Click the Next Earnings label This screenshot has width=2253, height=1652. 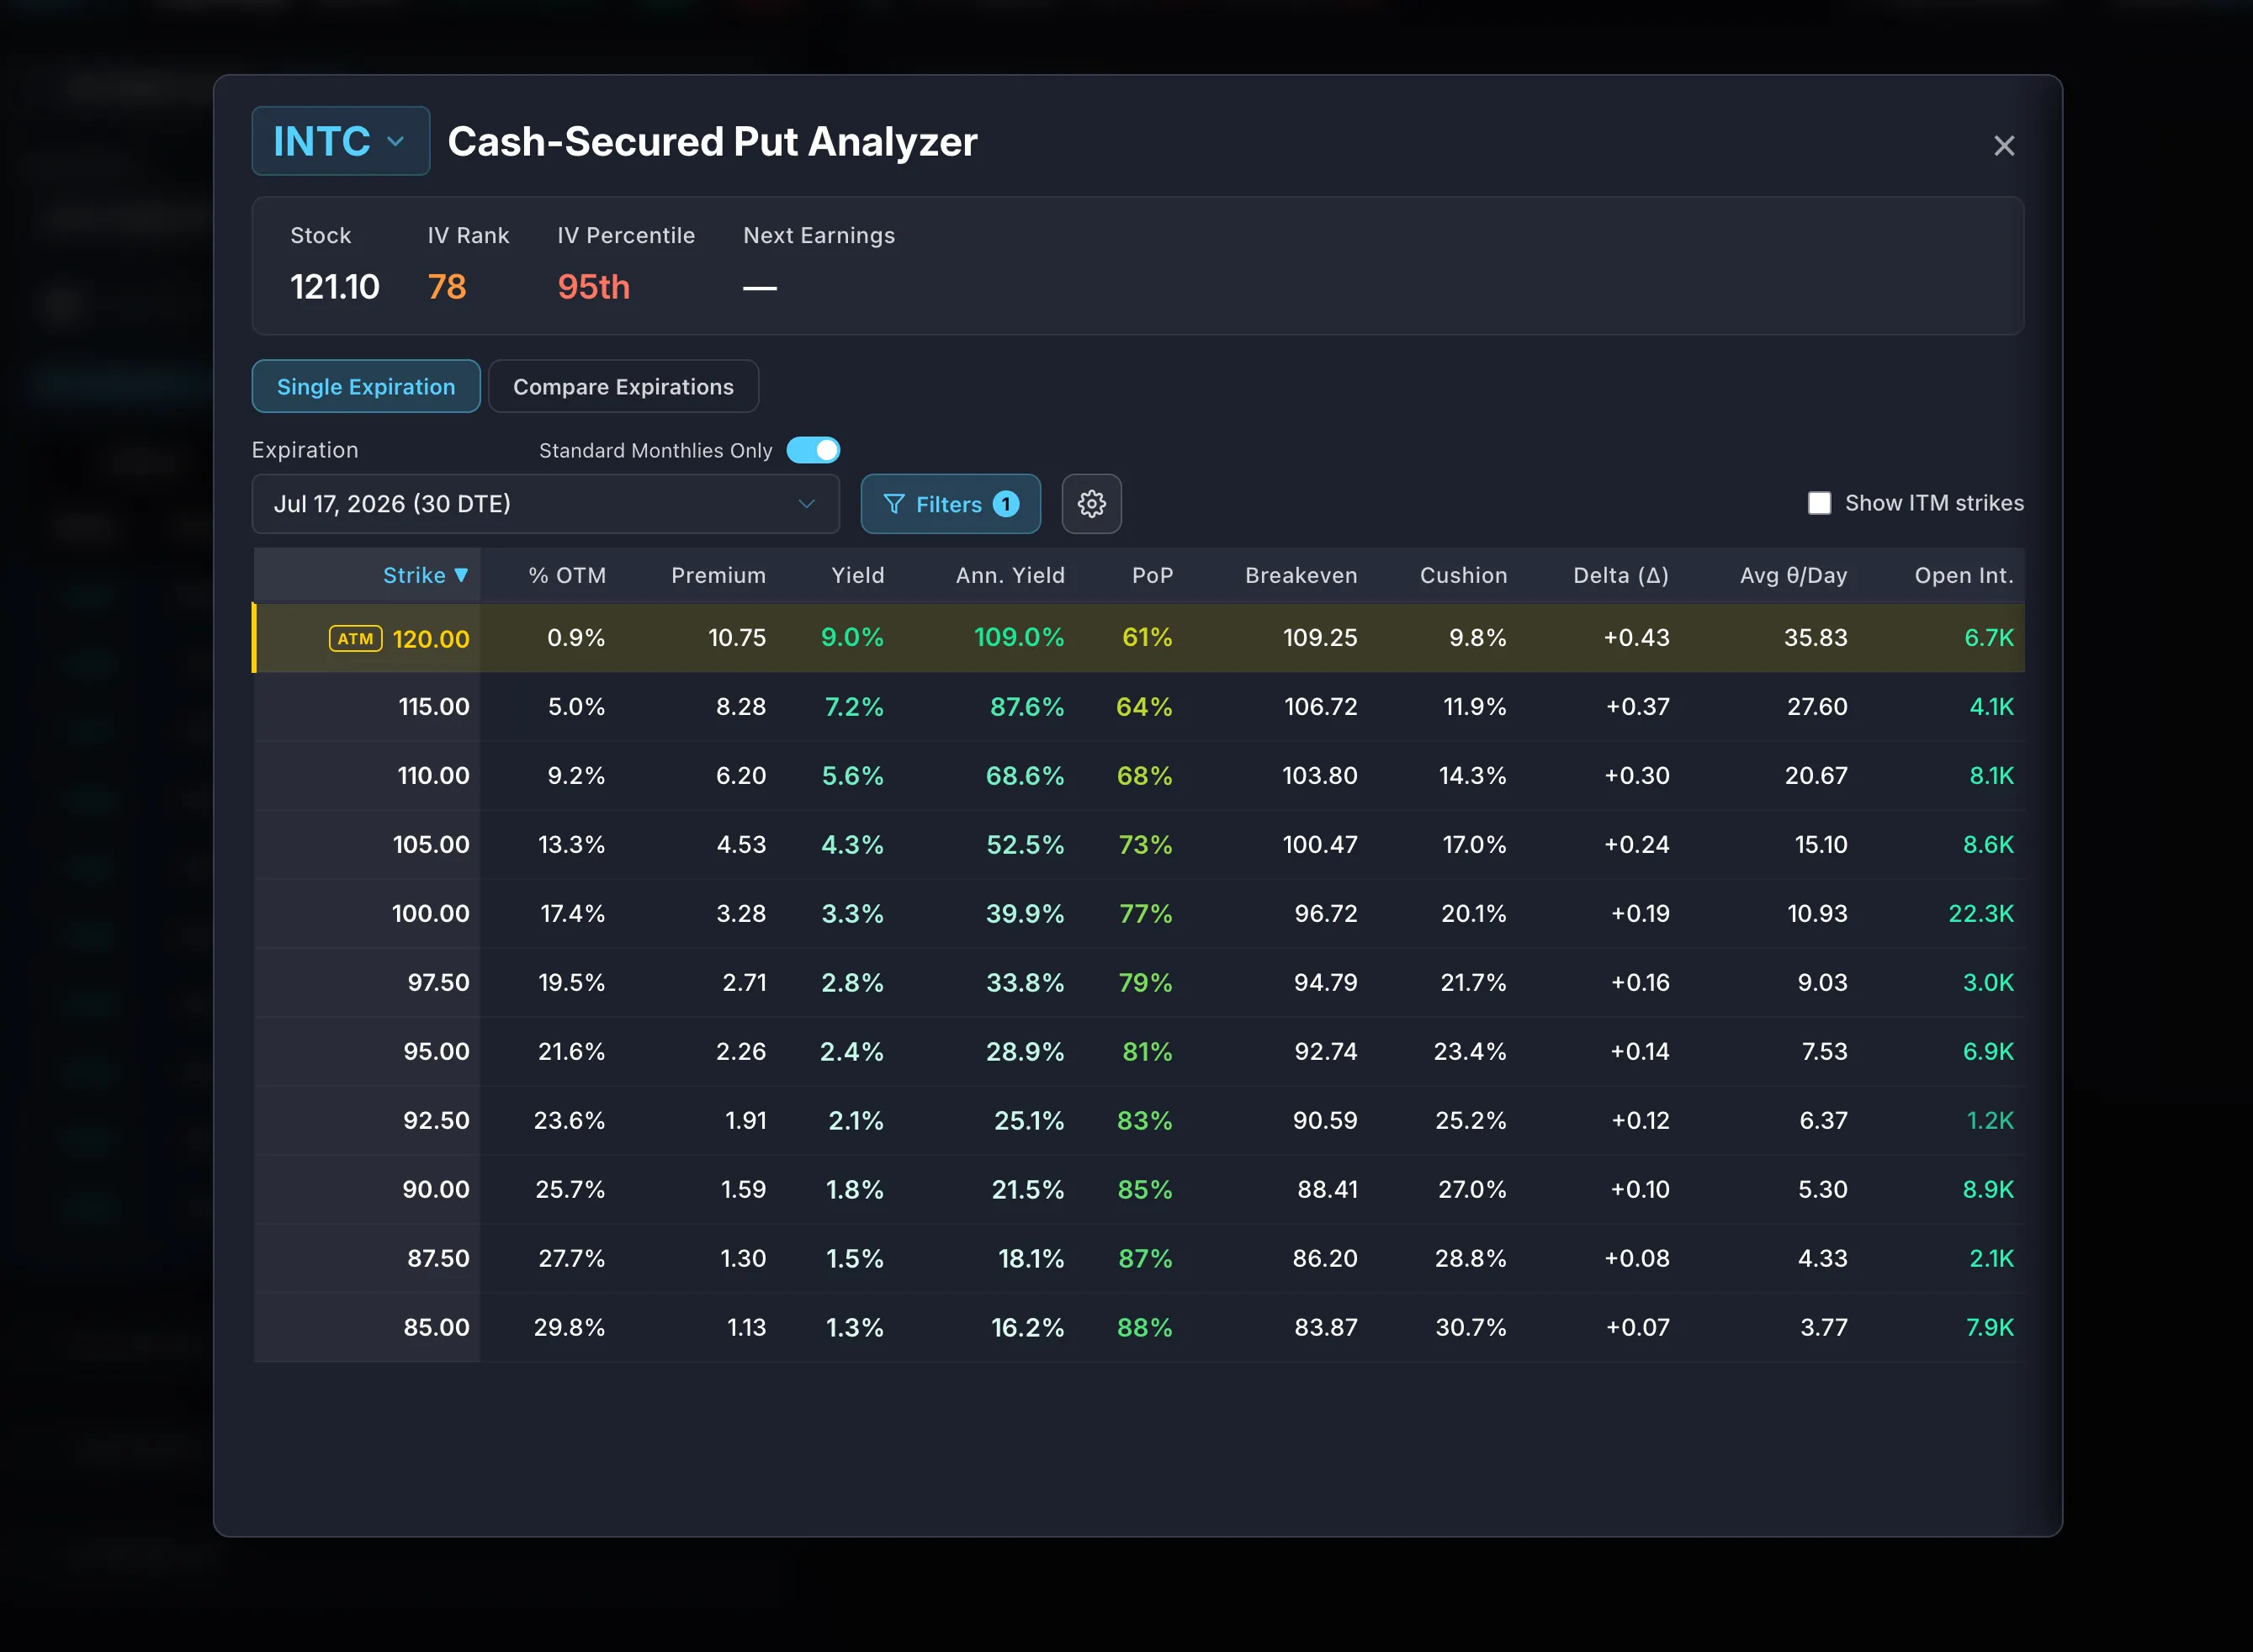click(x=819, y=235)
